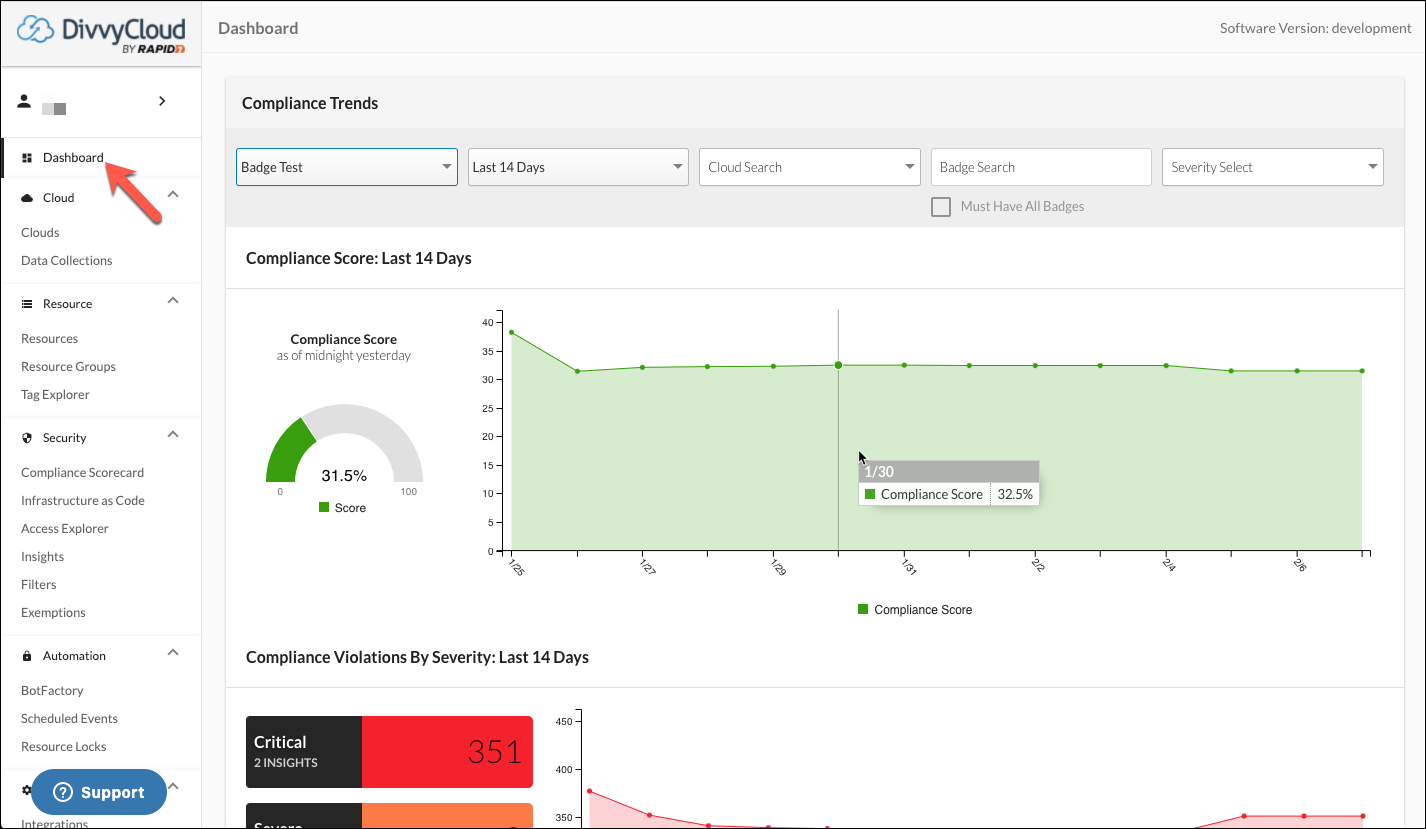Open the Exemptions page

(53, 612)
